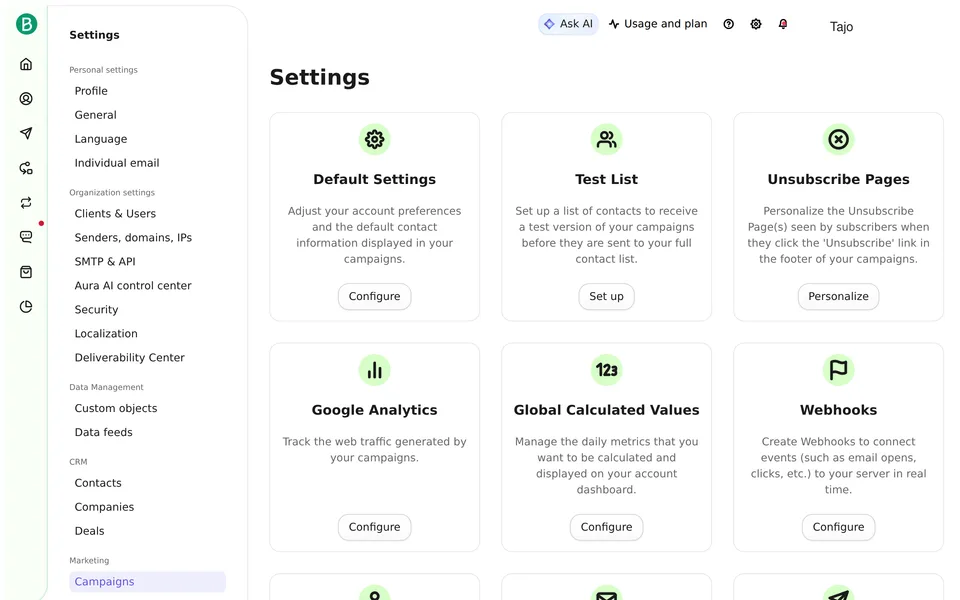Click the Test List card title
The height and width of the screenshot is (600, 960).
(x=607, y=179)
